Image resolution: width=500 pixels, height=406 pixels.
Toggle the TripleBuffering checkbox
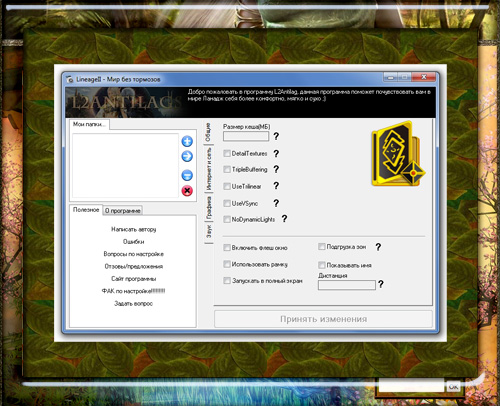tap(227, 169)
